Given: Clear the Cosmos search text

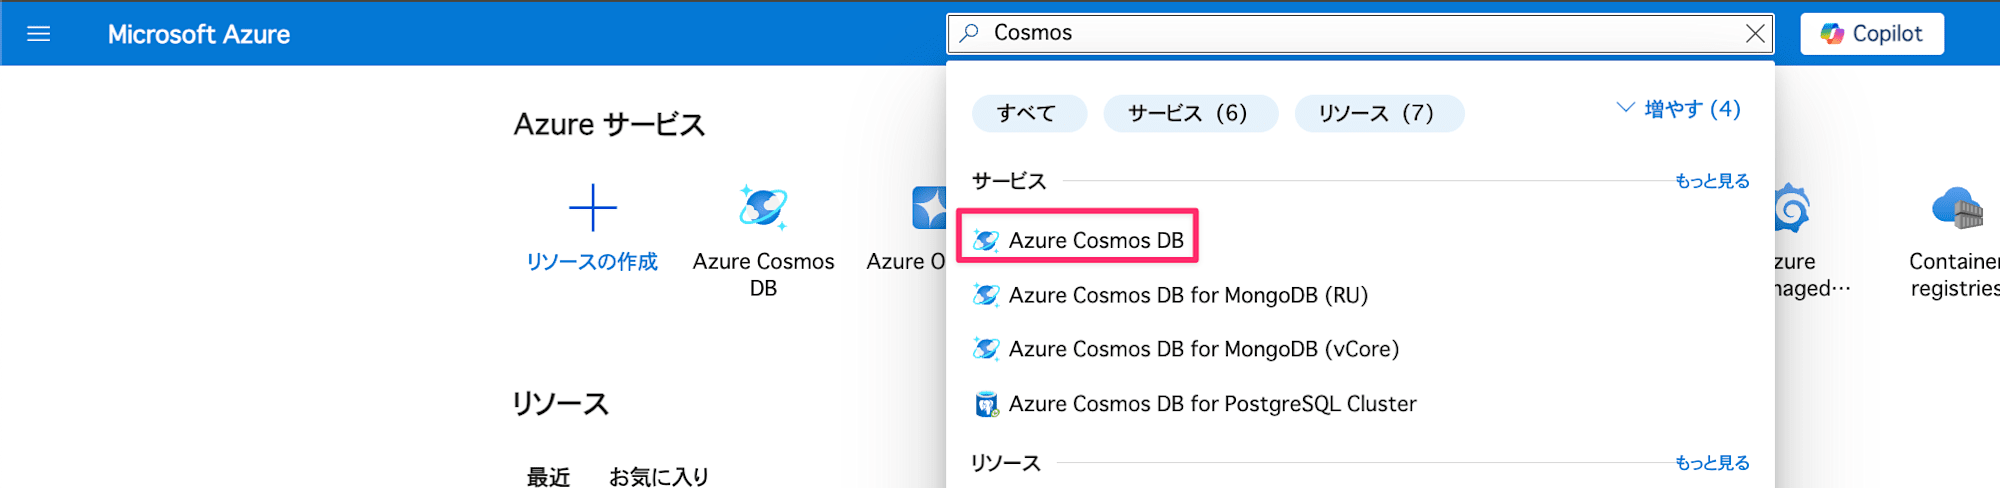Looking at the screenshot, I should pyautogui.click(x=1755, y=34).
